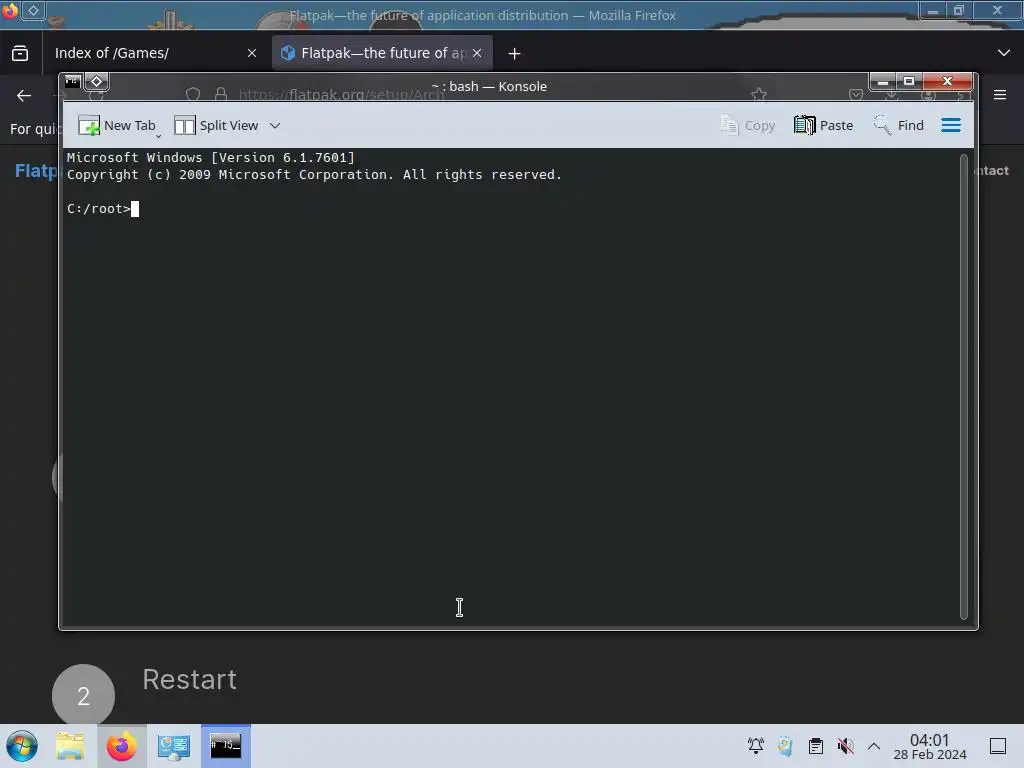Expand hidden system tray icons
The height and width of the screenshot is (768, 1024).
pyautogui.click(x=874, y=746)
